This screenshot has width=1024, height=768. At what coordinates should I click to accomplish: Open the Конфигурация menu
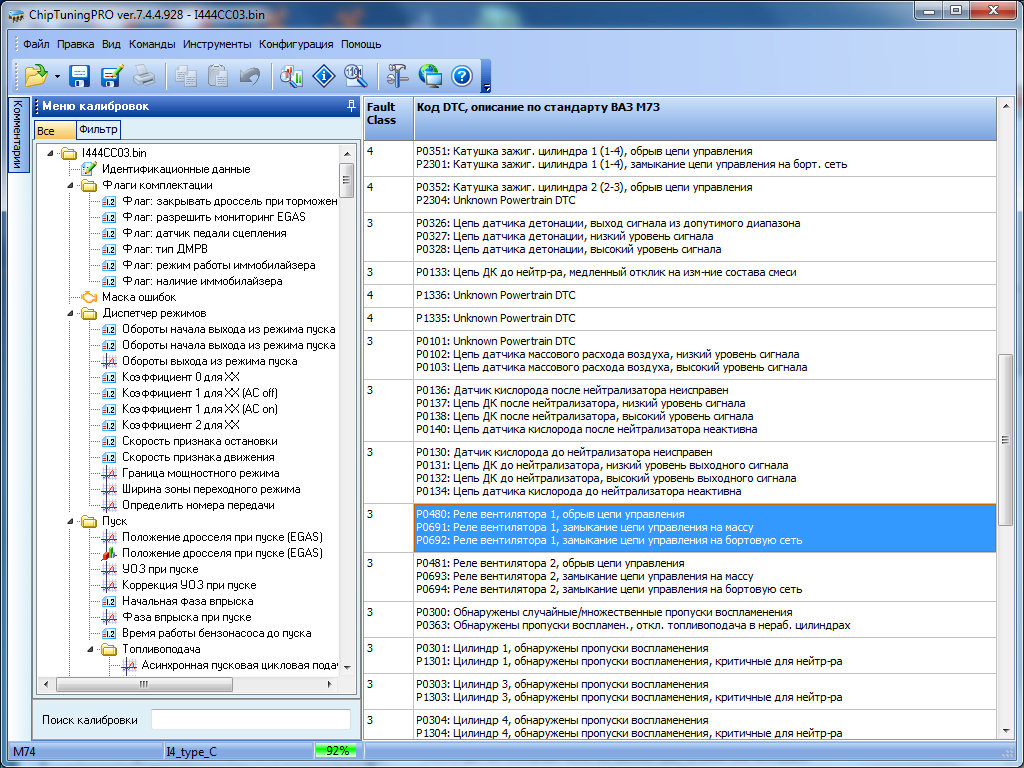(296, 44)
